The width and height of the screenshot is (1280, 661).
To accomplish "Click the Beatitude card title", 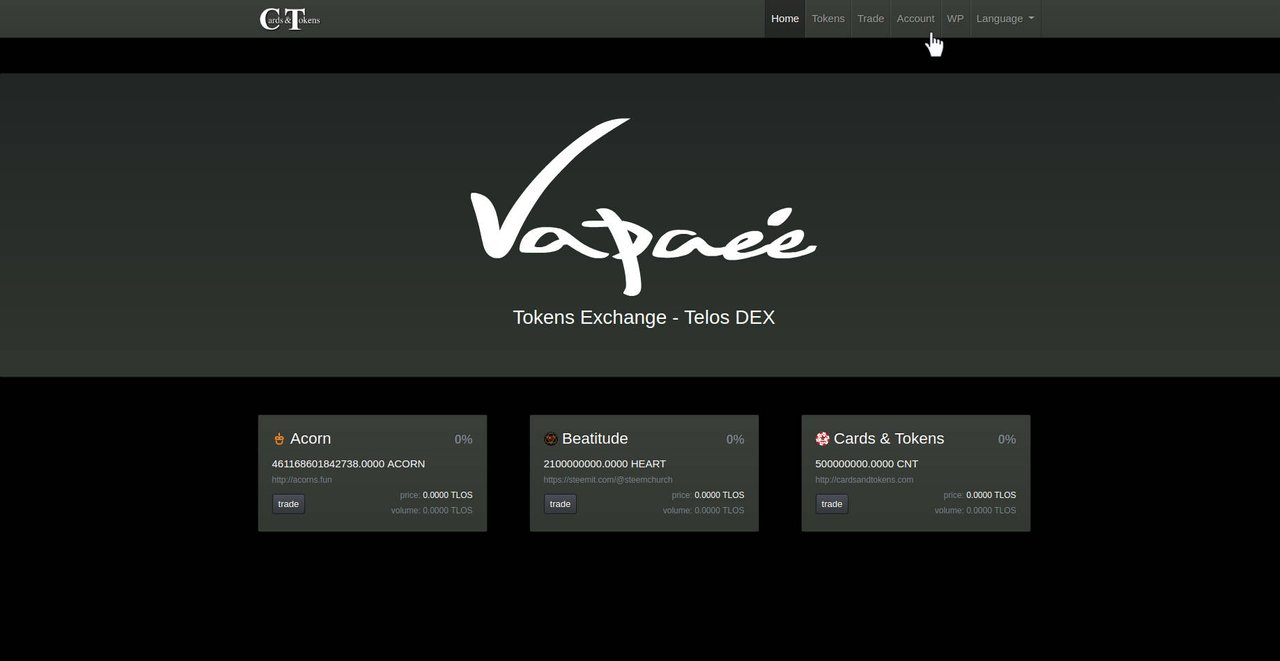I will click(595, 439).
